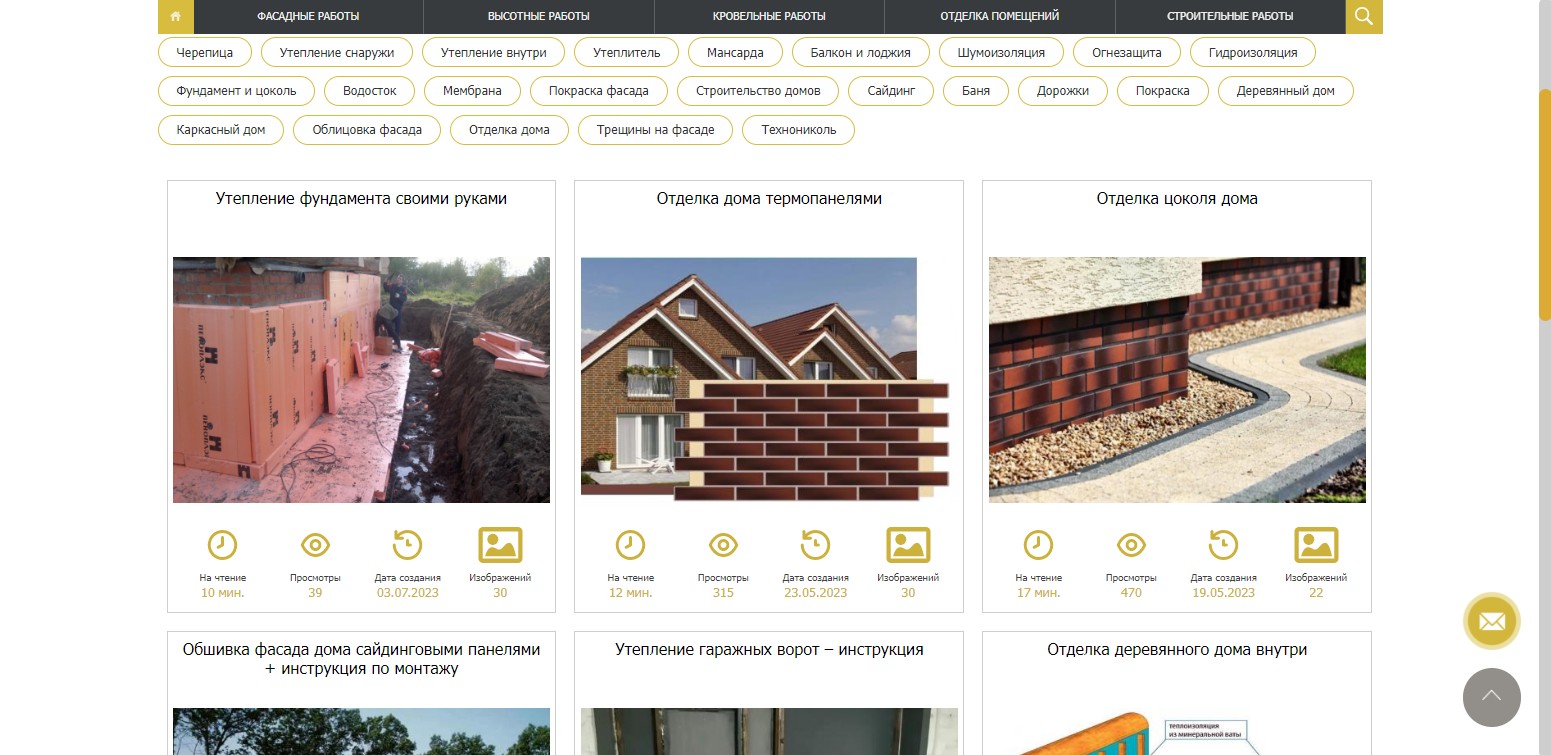Image resolution: width=1551 pixels, height=755 pixels.
Task: Select the Покраска tag
Action: click(x=1163, y=91)
